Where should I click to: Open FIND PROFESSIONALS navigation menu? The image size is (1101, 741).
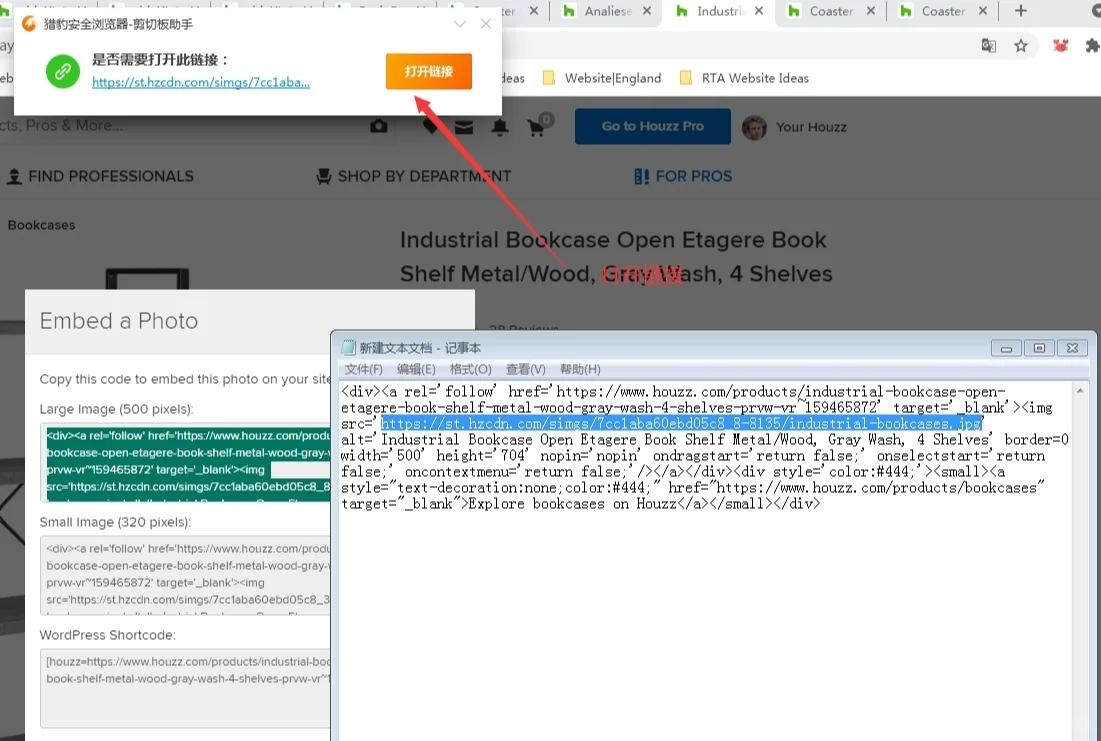click(x=100, y=176)
